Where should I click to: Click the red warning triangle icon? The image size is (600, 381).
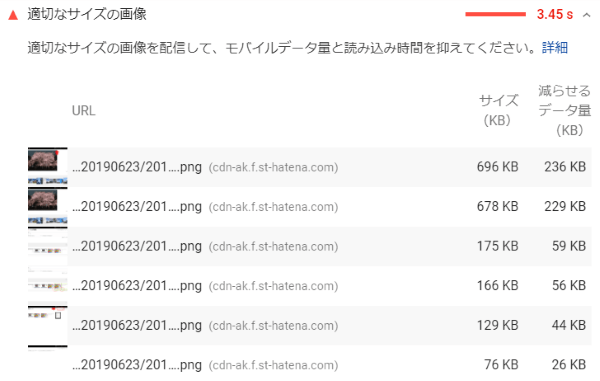(13, 15)
